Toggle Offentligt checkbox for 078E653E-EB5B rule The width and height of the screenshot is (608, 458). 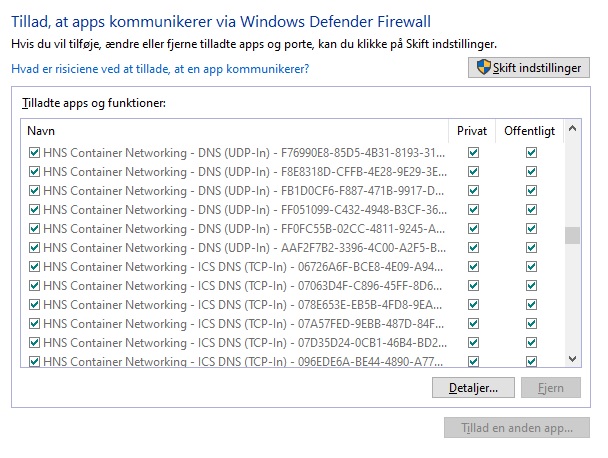[x=531, y=304]
